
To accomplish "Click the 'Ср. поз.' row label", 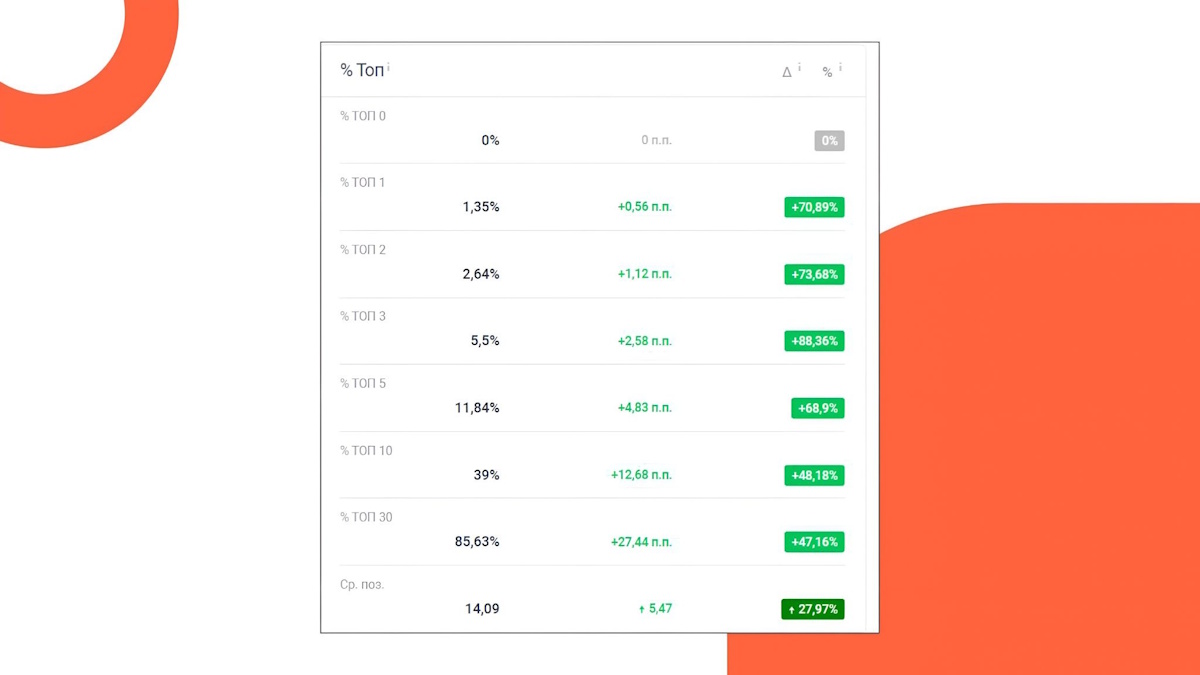I will (x=362, y=584).
